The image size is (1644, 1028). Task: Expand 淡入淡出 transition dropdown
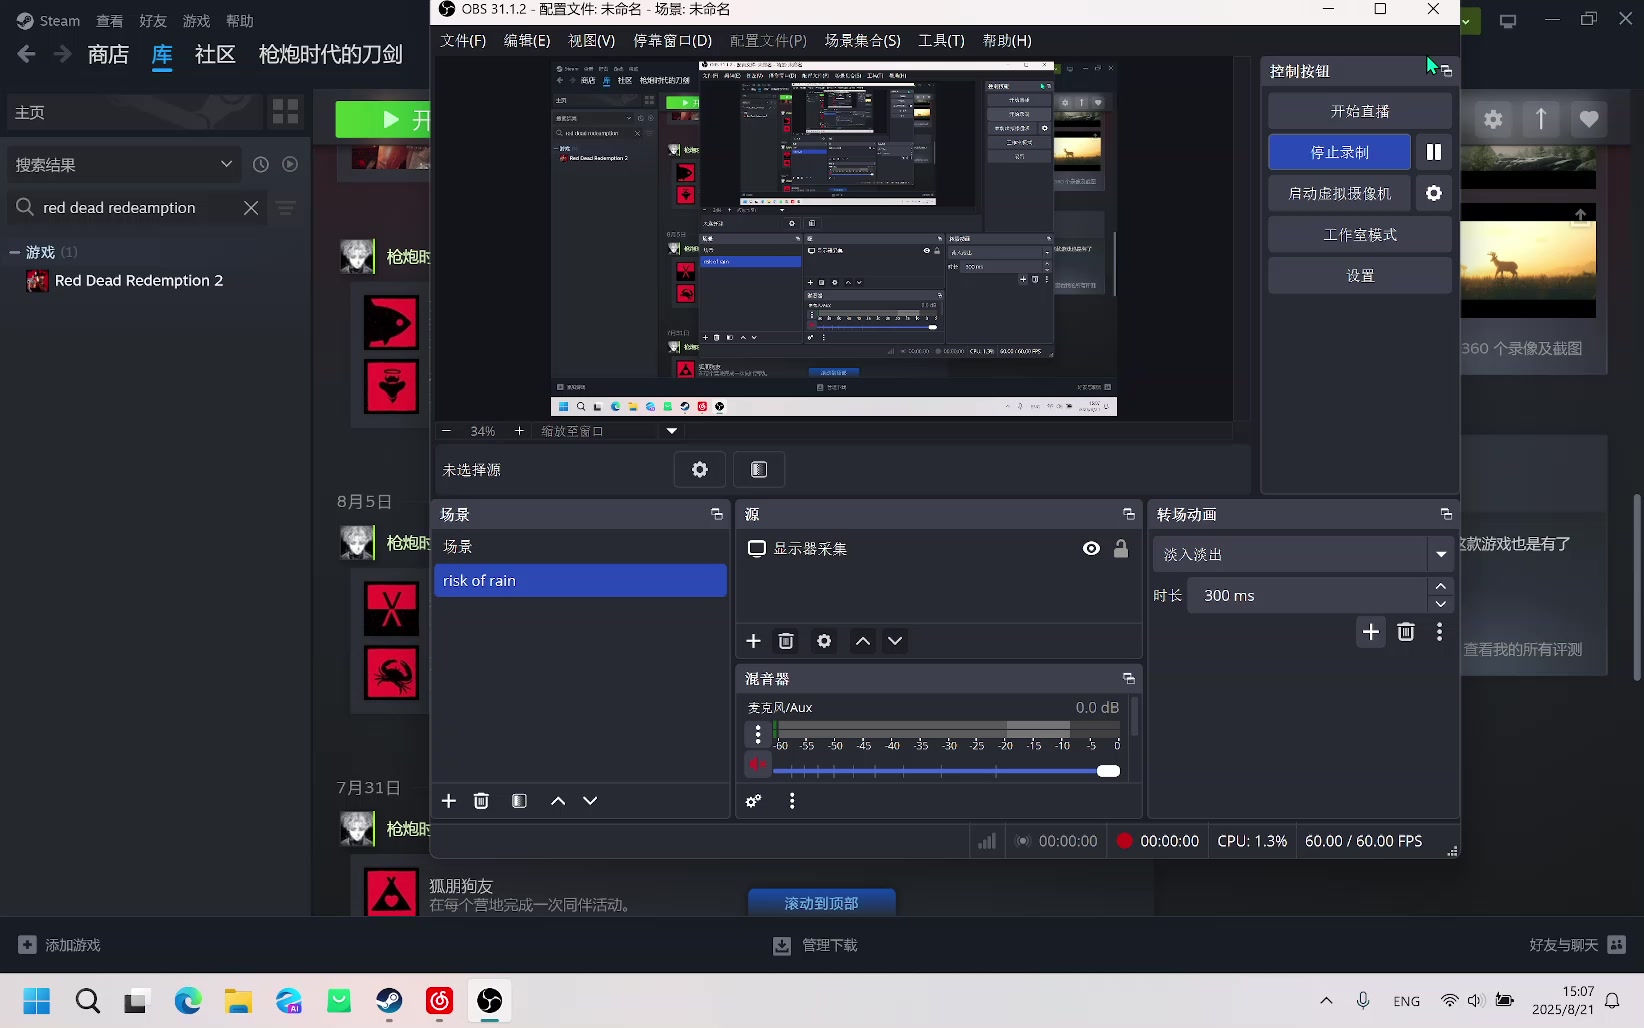pyautogui.click(x=1441, y=554)
